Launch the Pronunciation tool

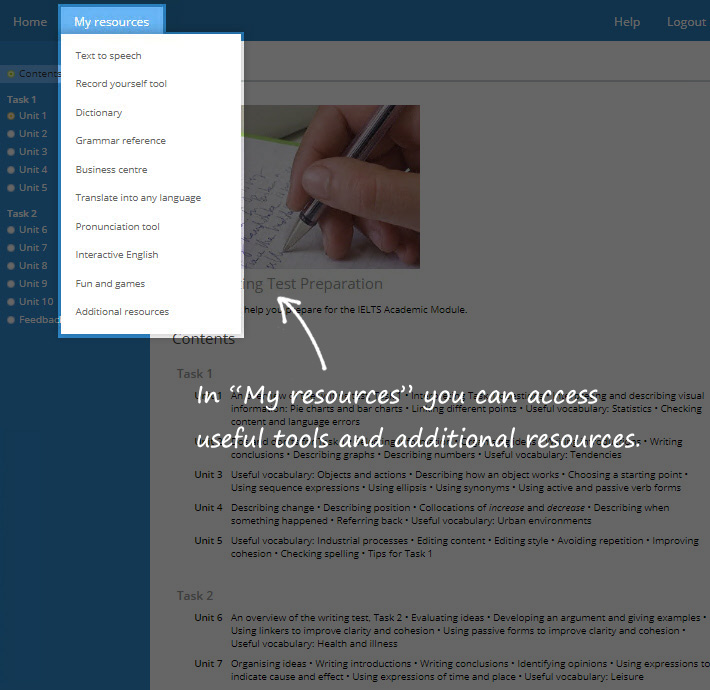pos(117,227)
